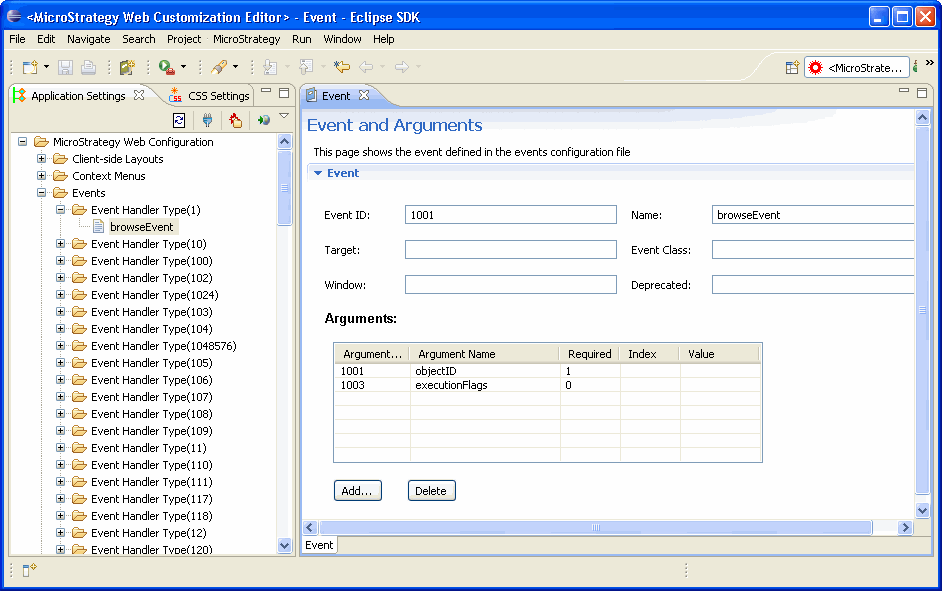942x591 pixels.
Task: Click the Previous Annotation toolbar icon
Action: pos(306,67)
